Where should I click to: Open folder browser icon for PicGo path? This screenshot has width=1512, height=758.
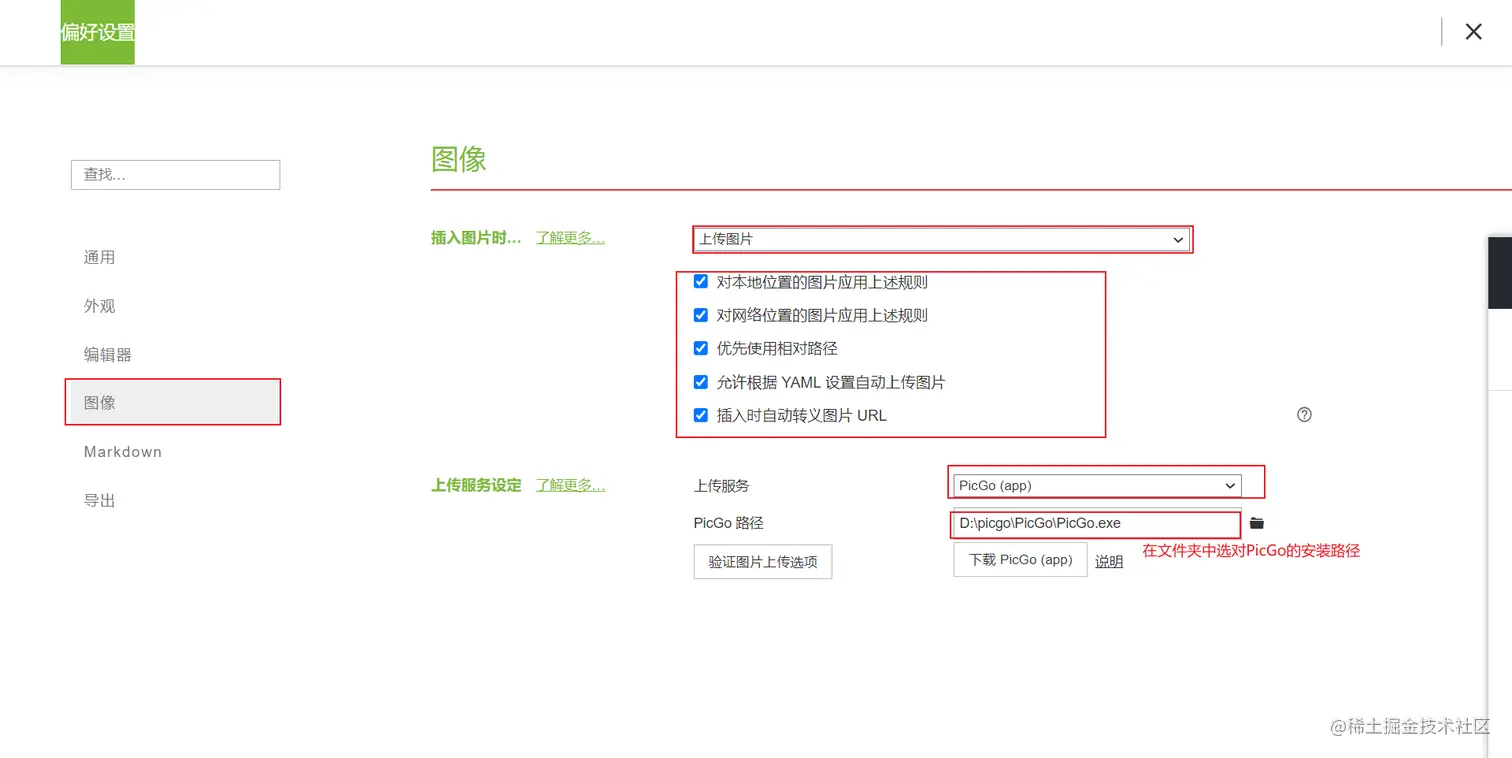(1257, 523)
